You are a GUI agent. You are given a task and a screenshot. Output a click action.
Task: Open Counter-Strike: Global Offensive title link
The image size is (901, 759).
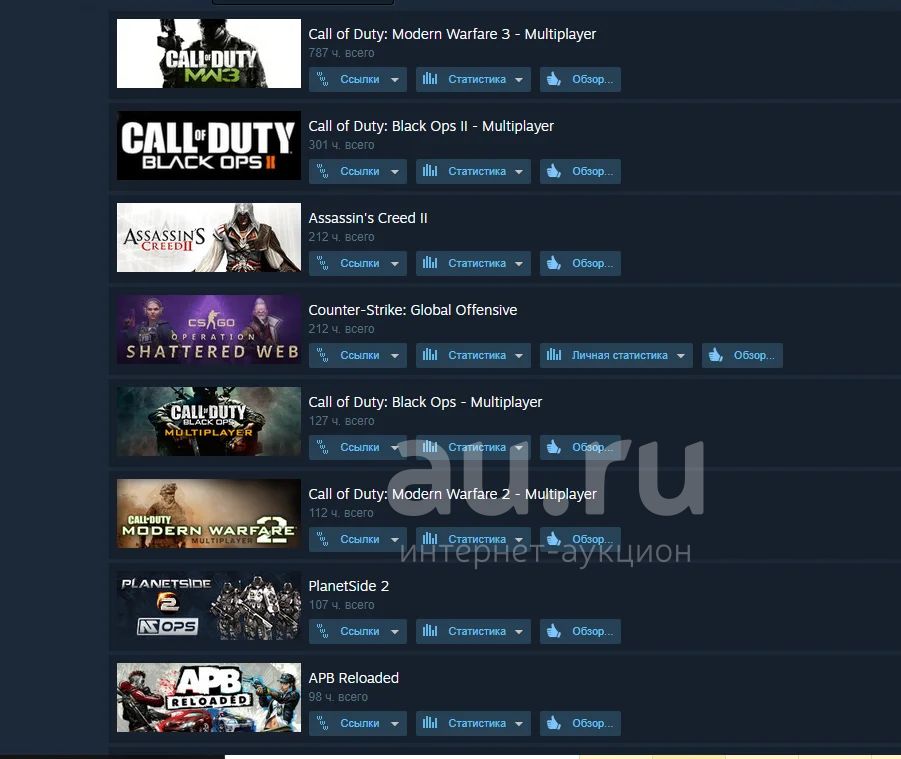(x=413, y=310)
